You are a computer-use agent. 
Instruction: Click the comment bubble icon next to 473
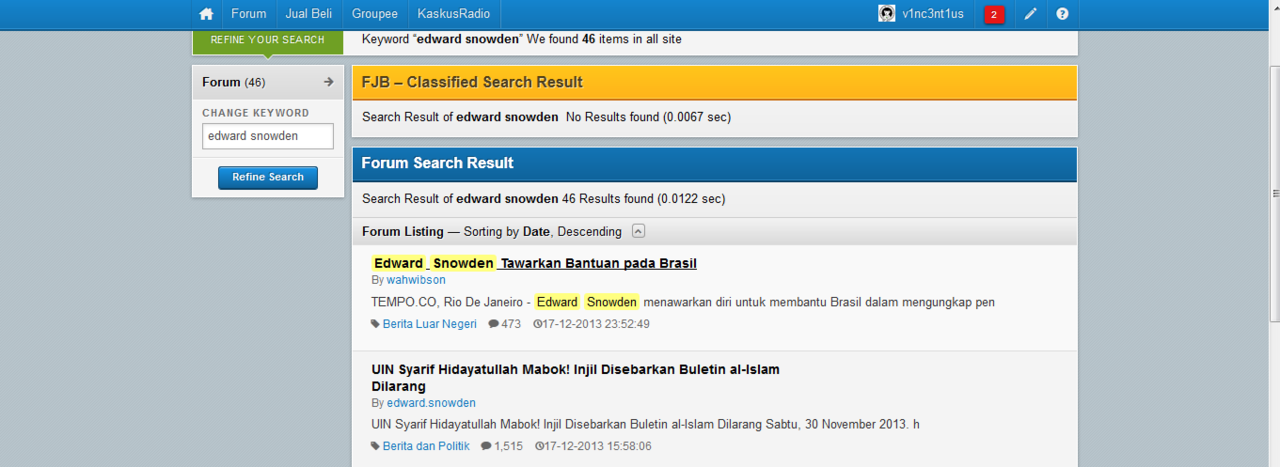pyautogui.click(x=493, y=324)
